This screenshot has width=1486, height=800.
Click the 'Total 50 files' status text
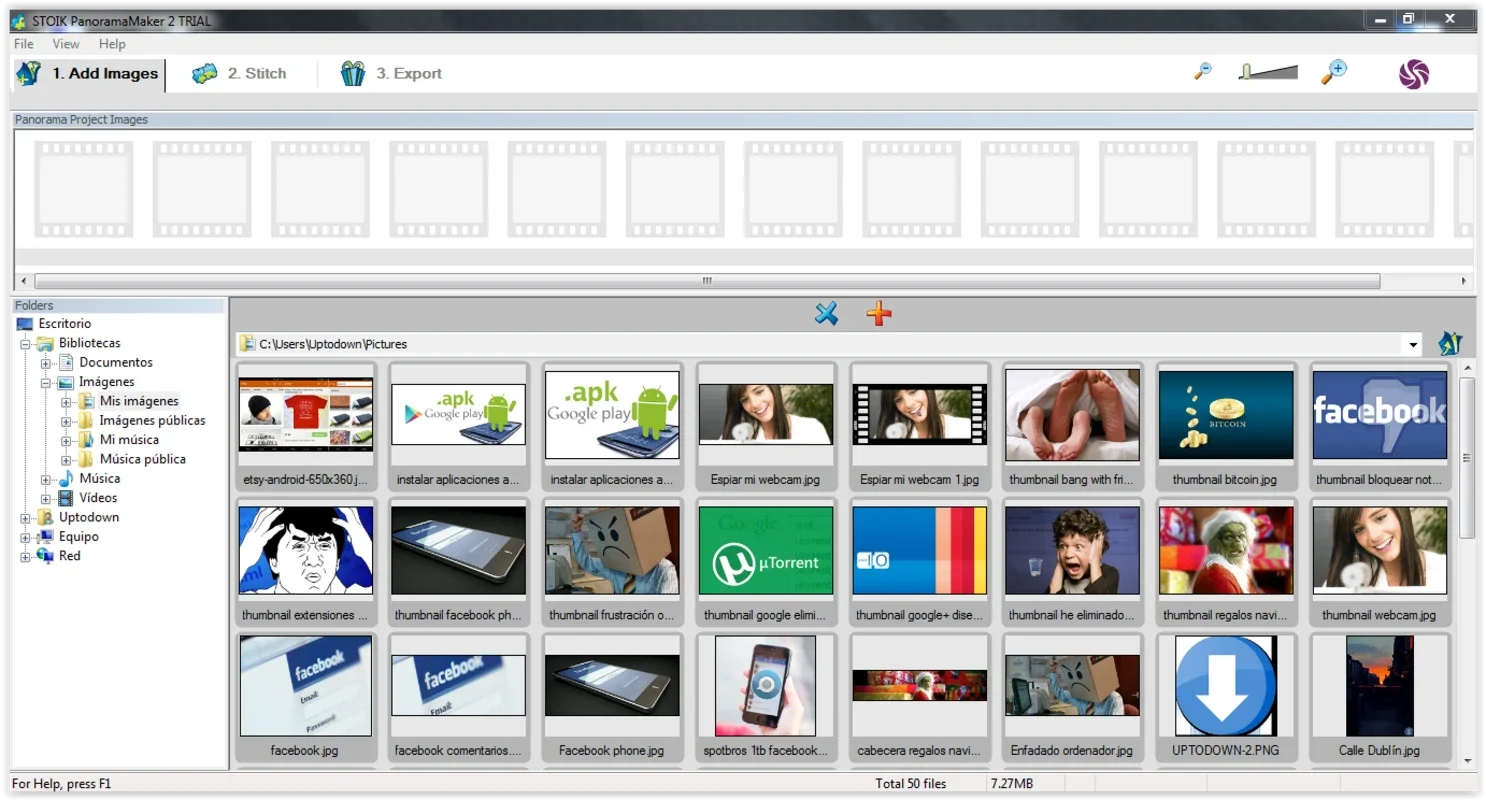point(911,784)
